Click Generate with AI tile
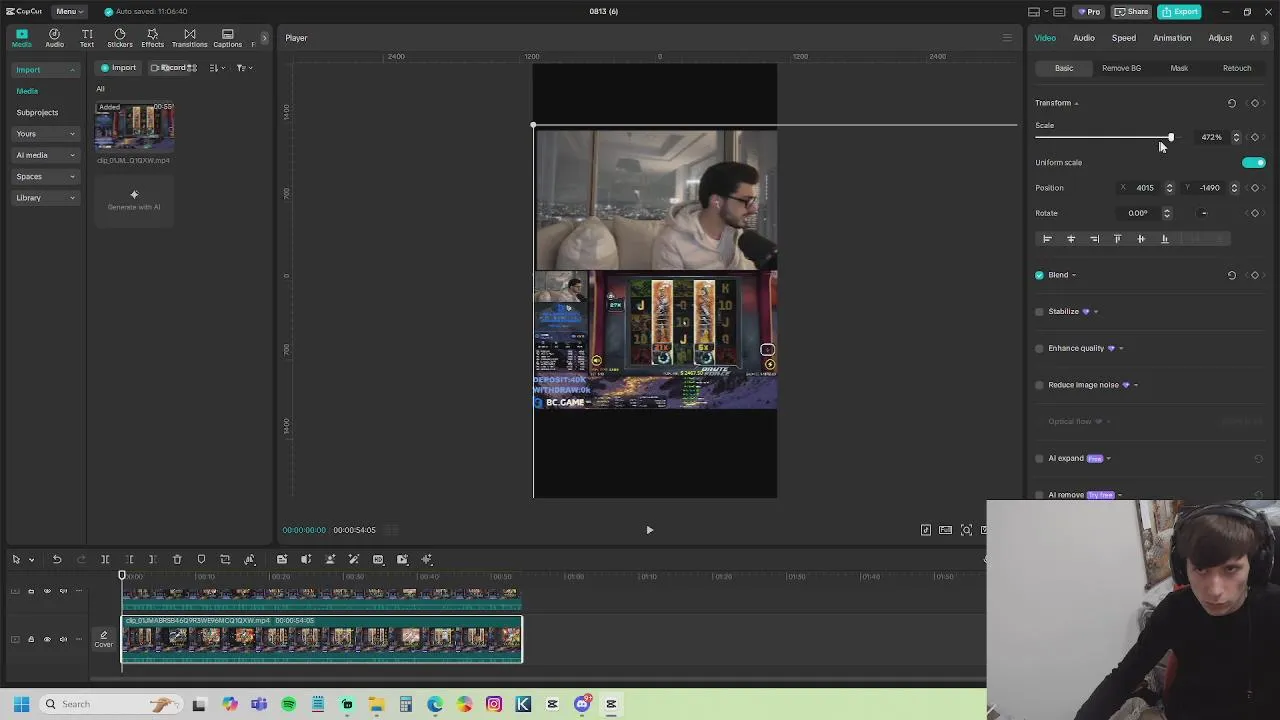Viewport: 1280px width, 720px height. coord(134,200)
